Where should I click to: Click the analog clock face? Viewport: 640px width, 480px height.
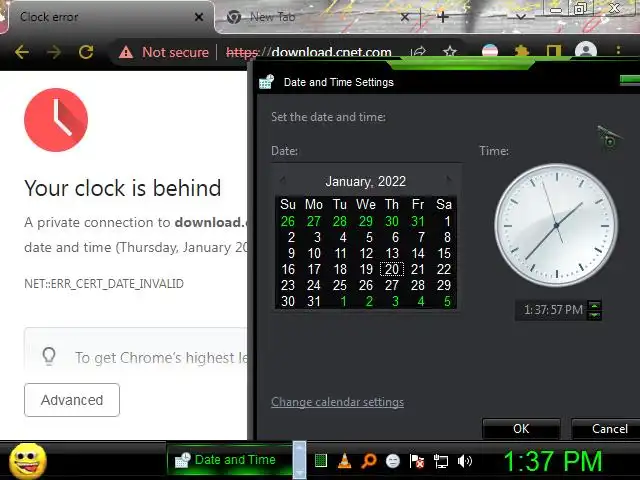tap(556, 225)
